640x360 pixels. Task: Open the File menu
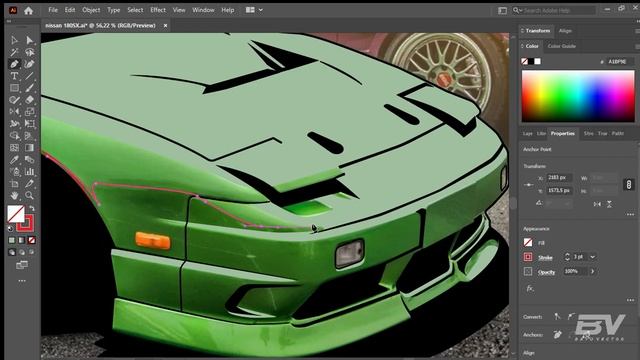pyautogui.click(x=53, y=10)
